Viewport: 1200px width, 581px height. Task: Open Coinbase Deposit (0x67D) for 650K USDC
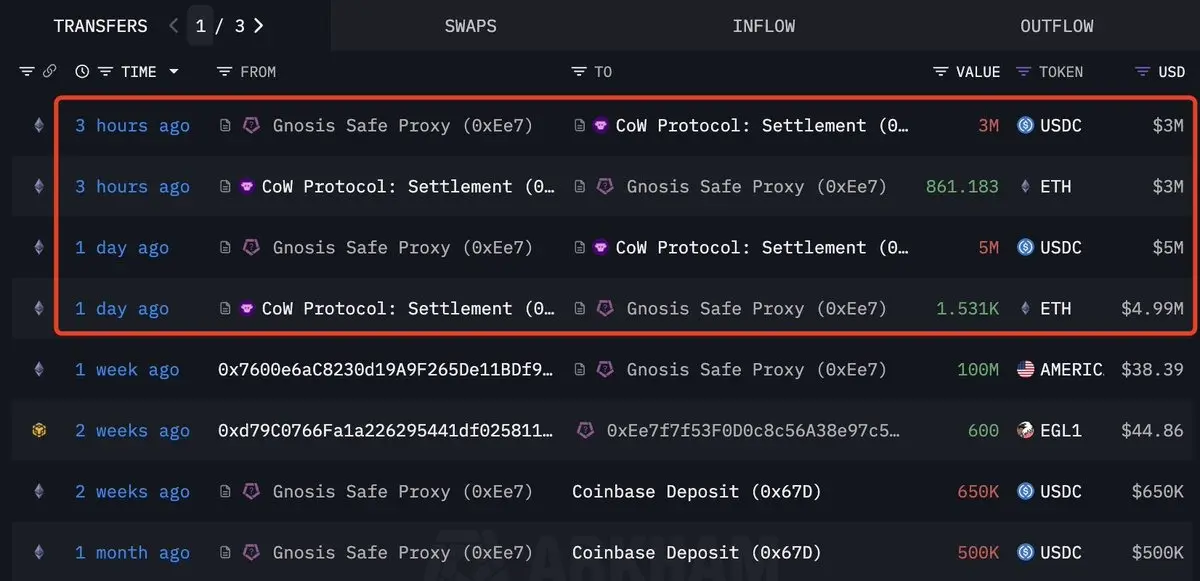coord(696,492)
